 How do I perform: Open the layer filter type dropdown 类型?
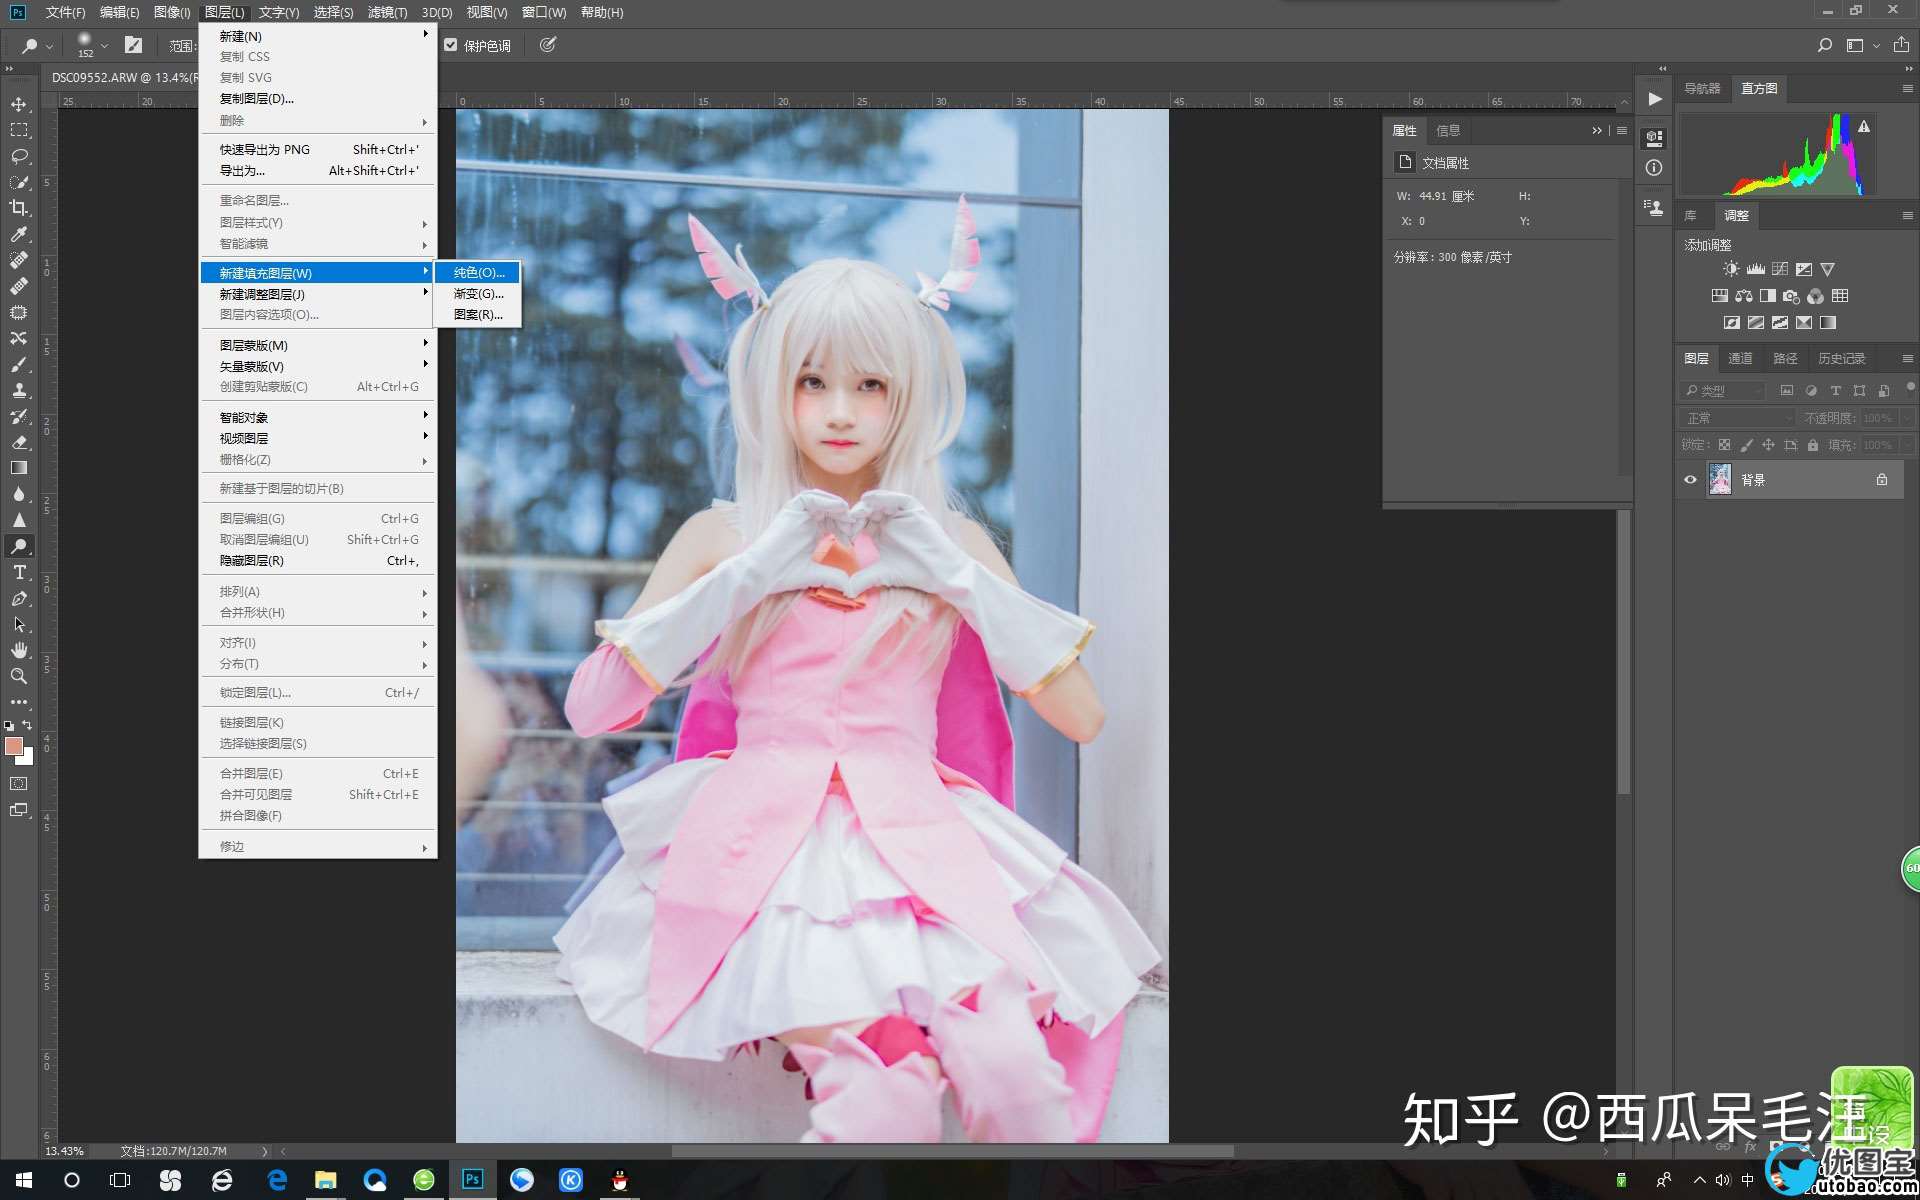click(1722, 391)
